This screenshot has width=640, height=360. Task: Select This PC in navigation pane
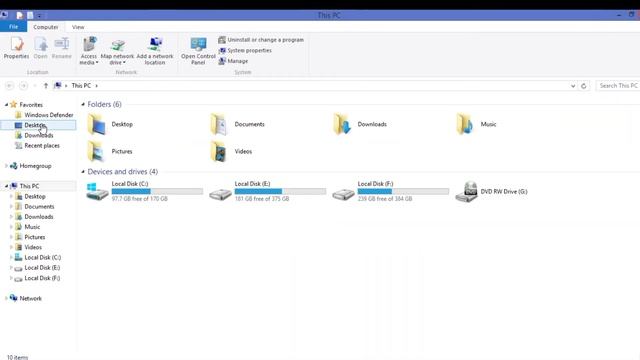(29, 186)
